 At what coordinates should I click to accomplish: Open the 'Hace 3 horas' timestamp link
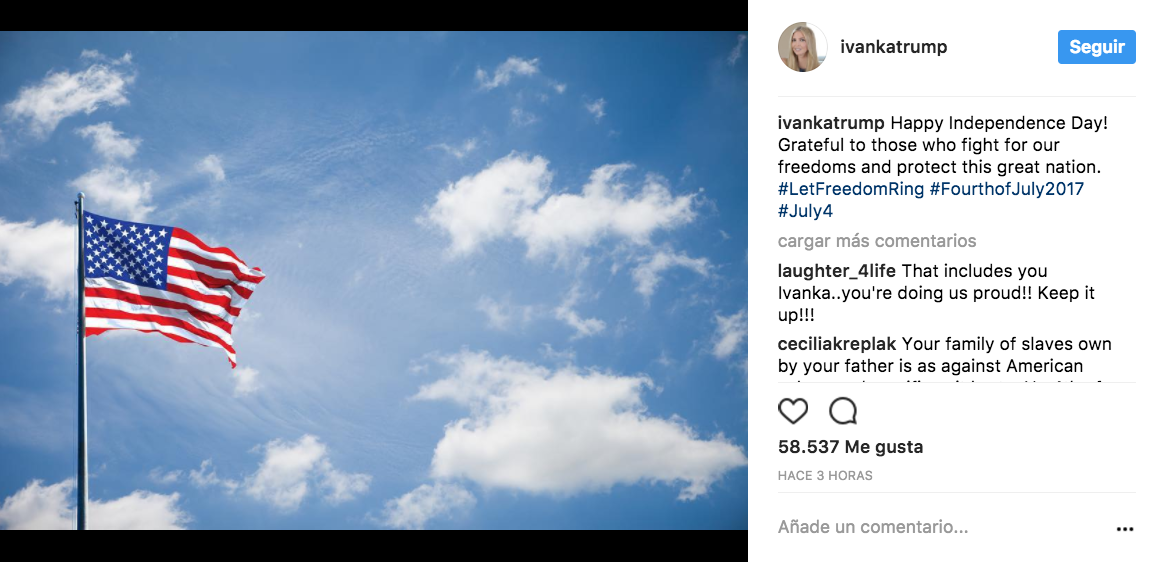pos(825,476)
